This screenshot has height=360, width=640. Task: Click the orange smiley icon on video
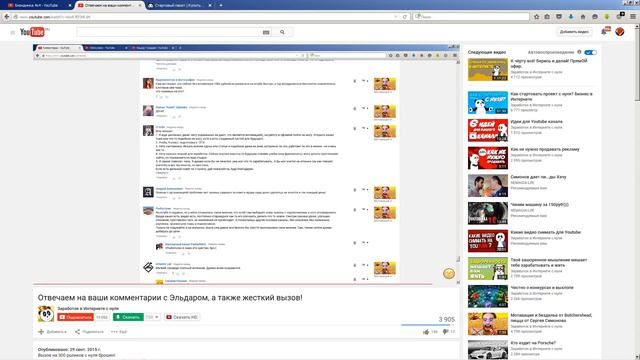pyautogui.click(x=449, y=273)
